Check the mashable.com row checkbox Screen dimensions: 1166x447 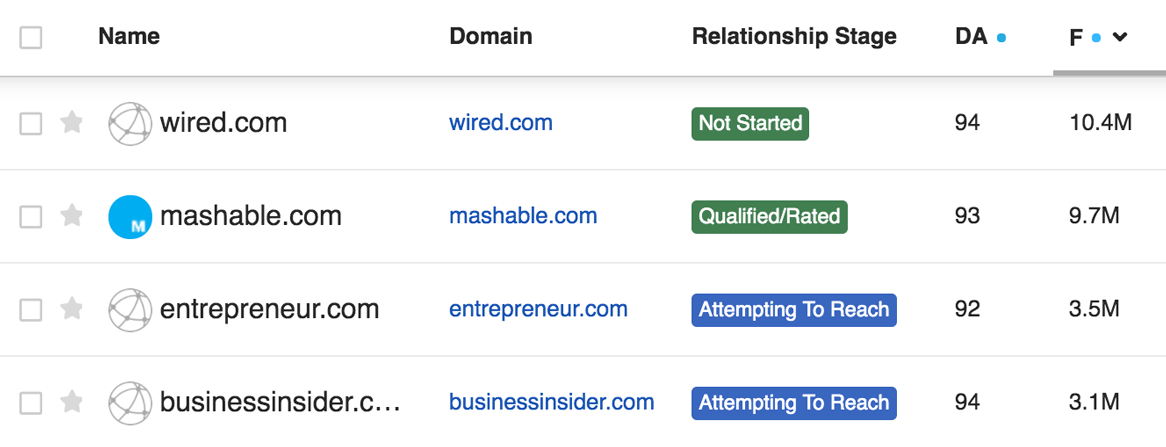pos(31,217)
